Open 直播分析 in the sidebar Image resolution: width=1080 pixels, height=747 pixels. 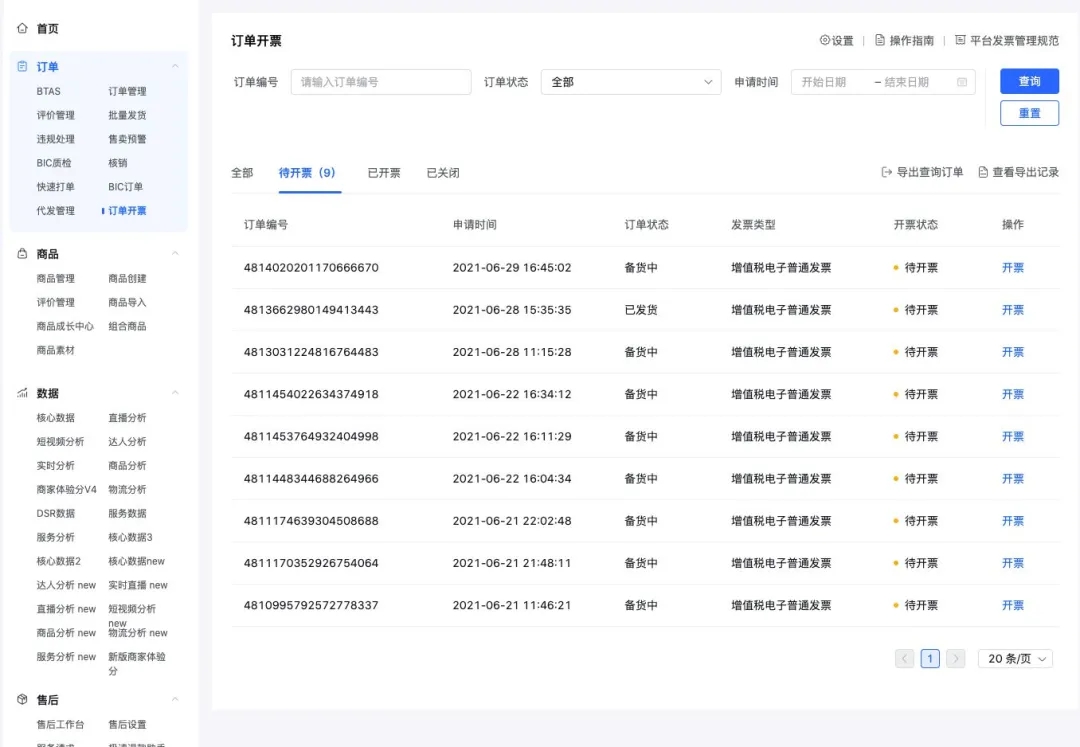tap(127, 418)
